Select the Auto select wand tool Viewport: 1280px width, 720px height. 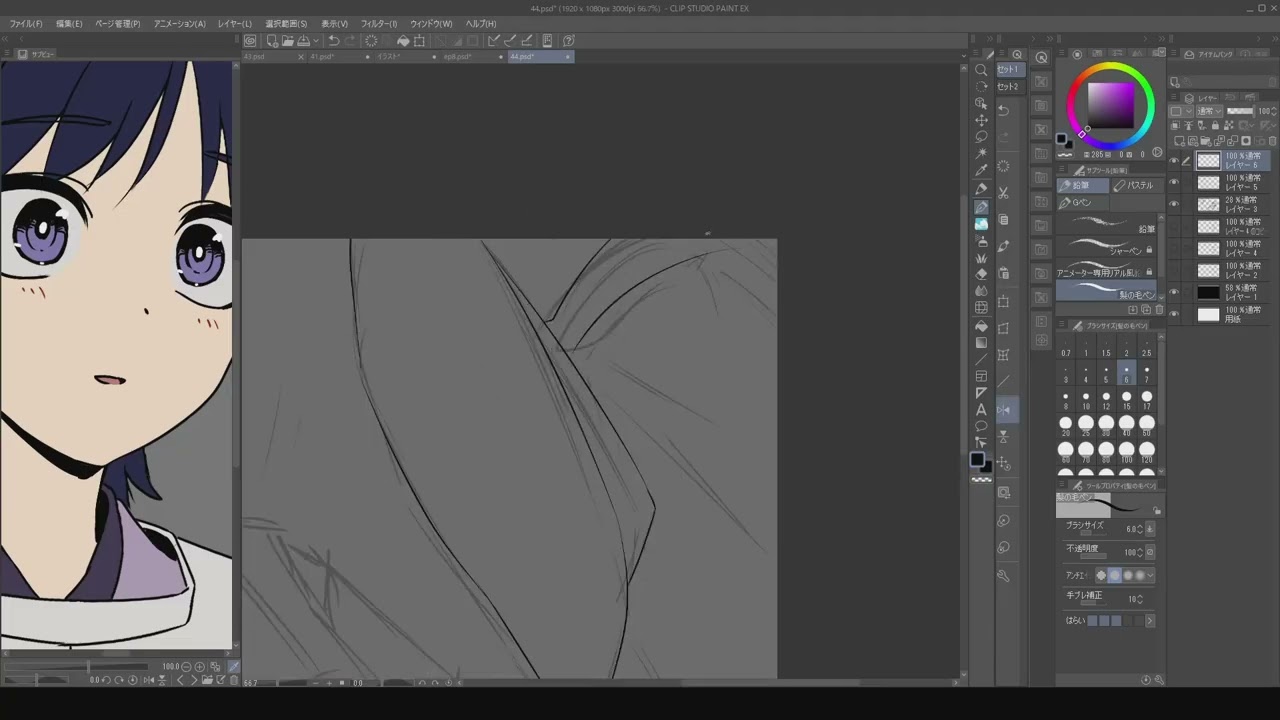tap(981, 154)
